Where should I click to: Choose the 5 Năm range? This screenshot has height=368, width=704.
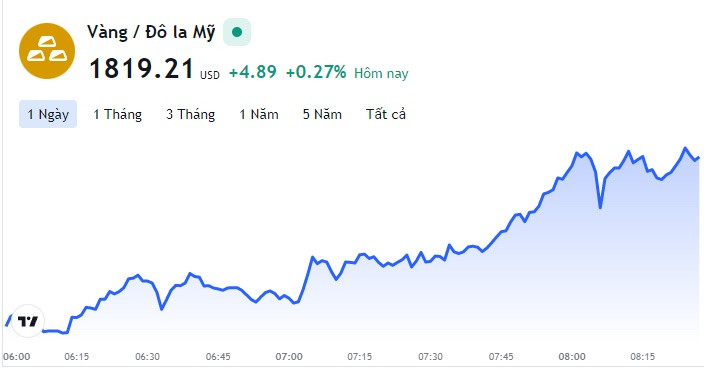322,114
